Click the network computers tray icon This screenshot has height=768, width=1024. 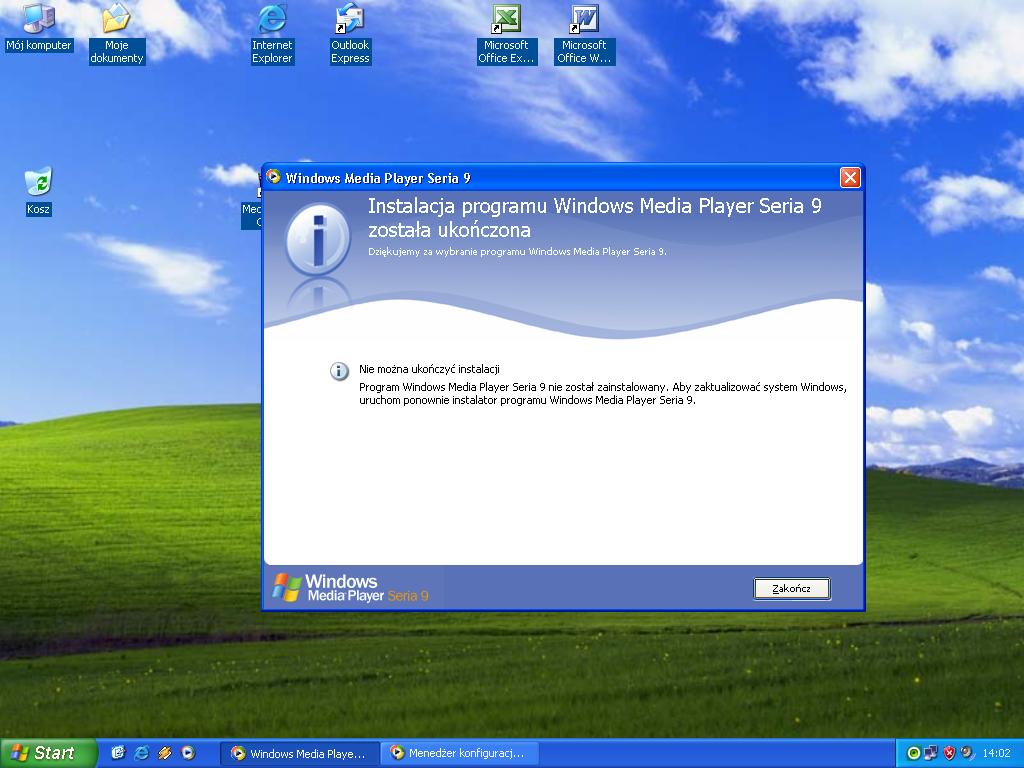[931, 754]
